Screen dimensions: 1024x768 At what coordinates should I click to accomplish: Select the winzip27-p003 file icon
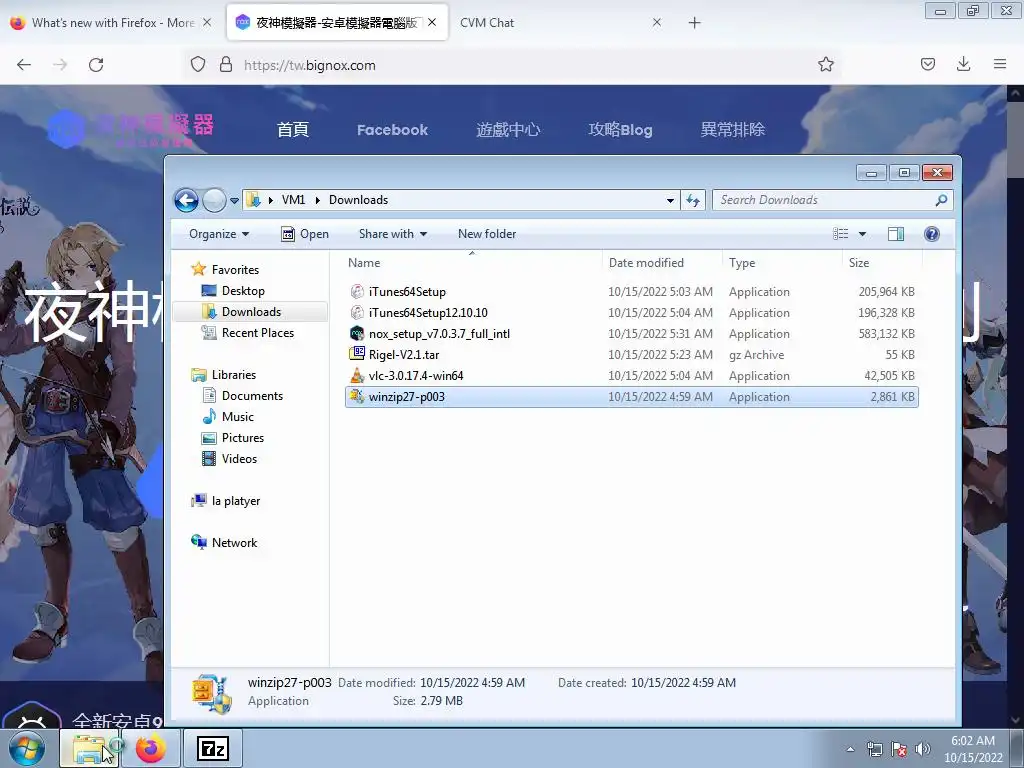point(357,396)
